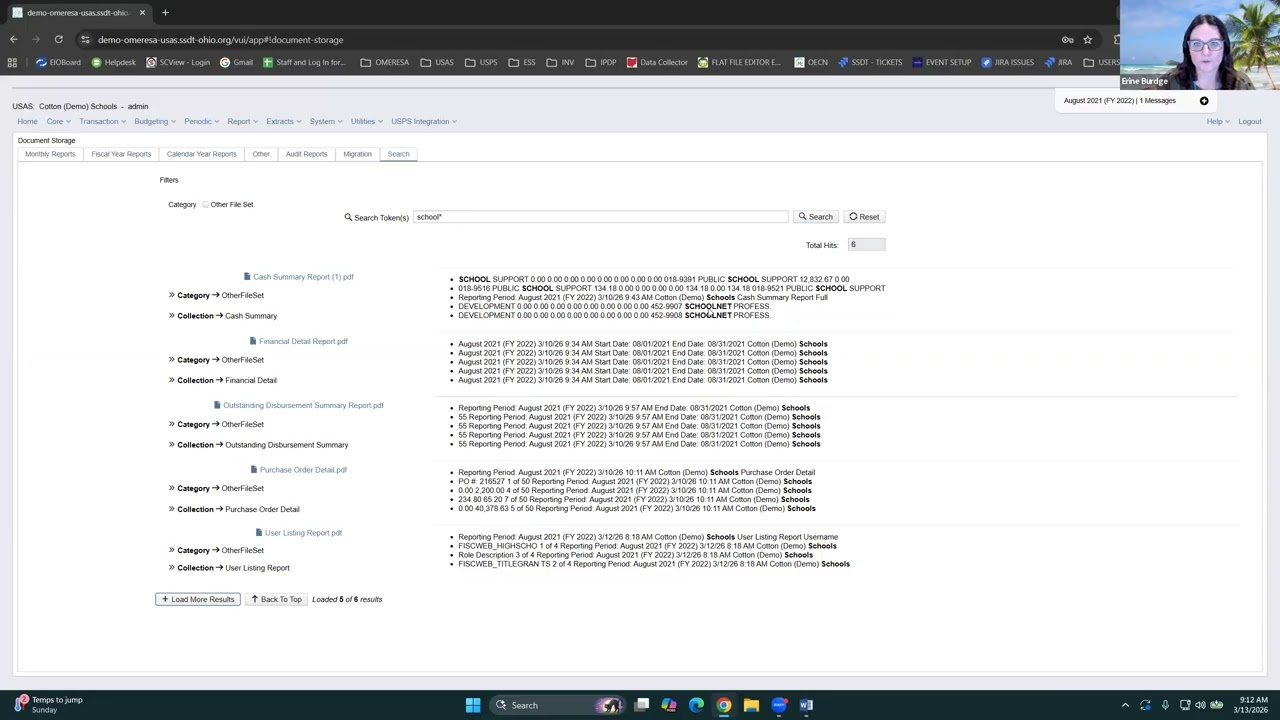Viewport: 1280px width, 720px height.
Task: Click Back To Top button
Action: click(275, 599)
